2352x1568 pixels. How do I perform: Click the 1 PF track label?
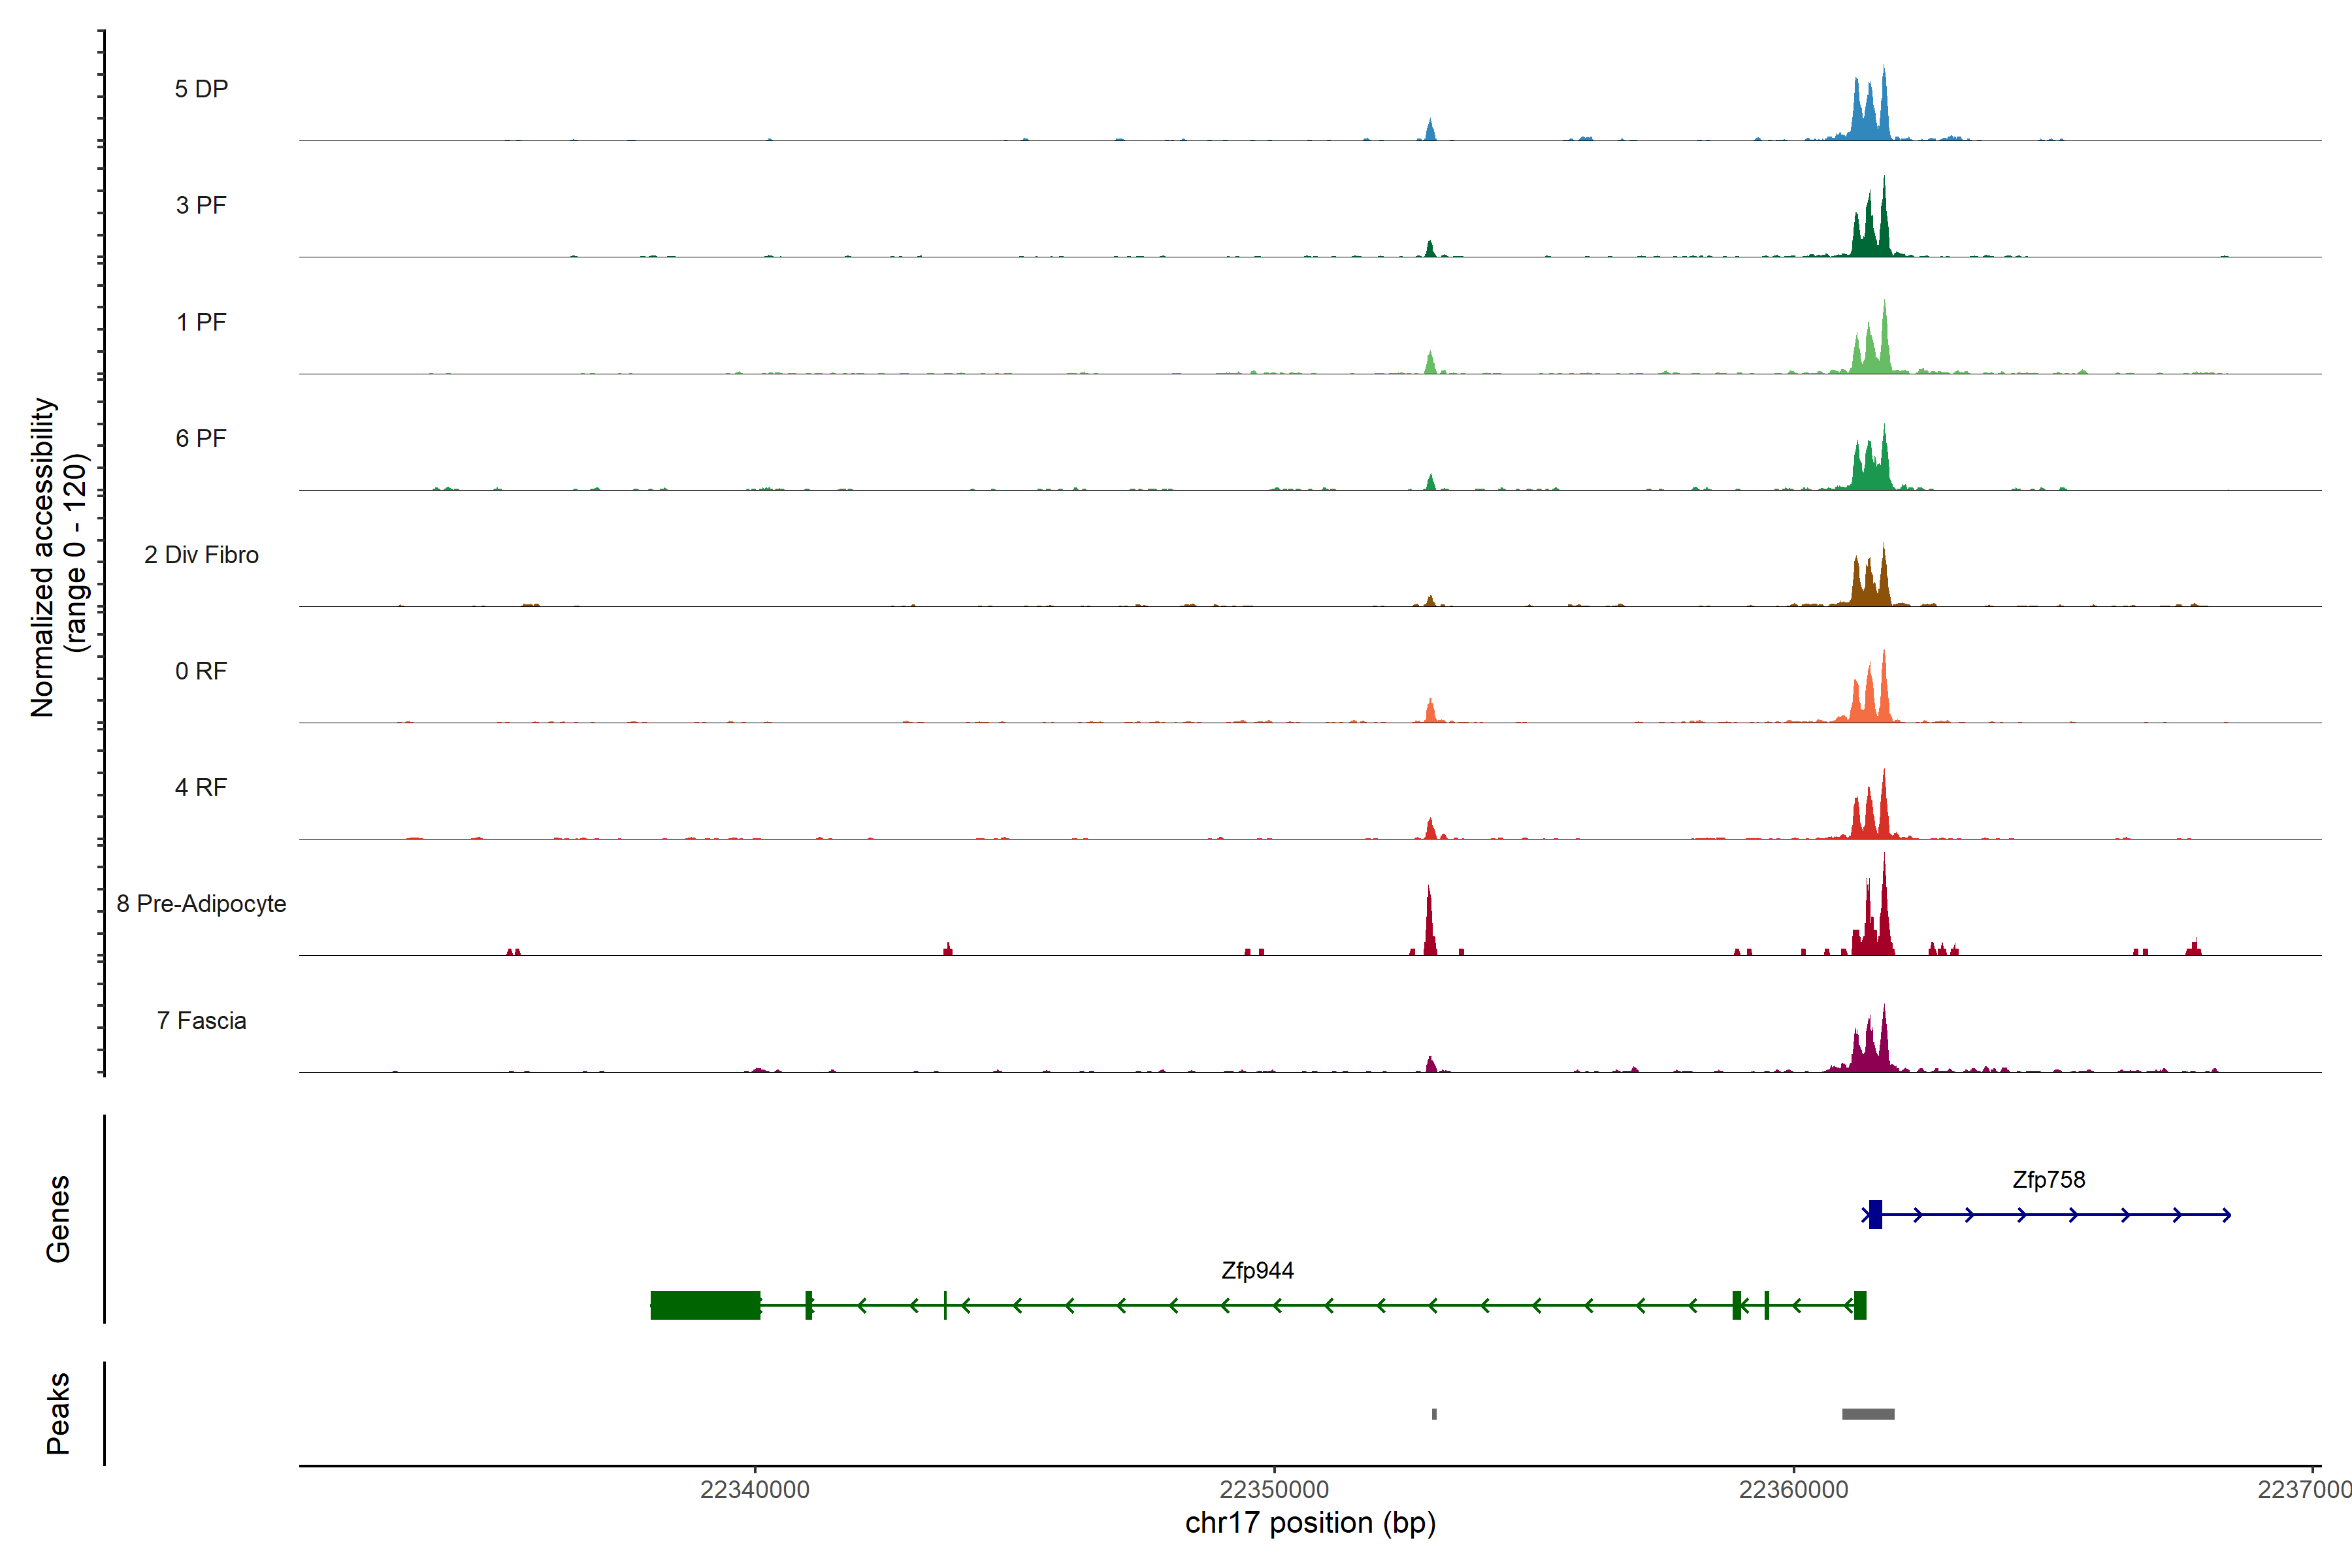click(201, 322)
